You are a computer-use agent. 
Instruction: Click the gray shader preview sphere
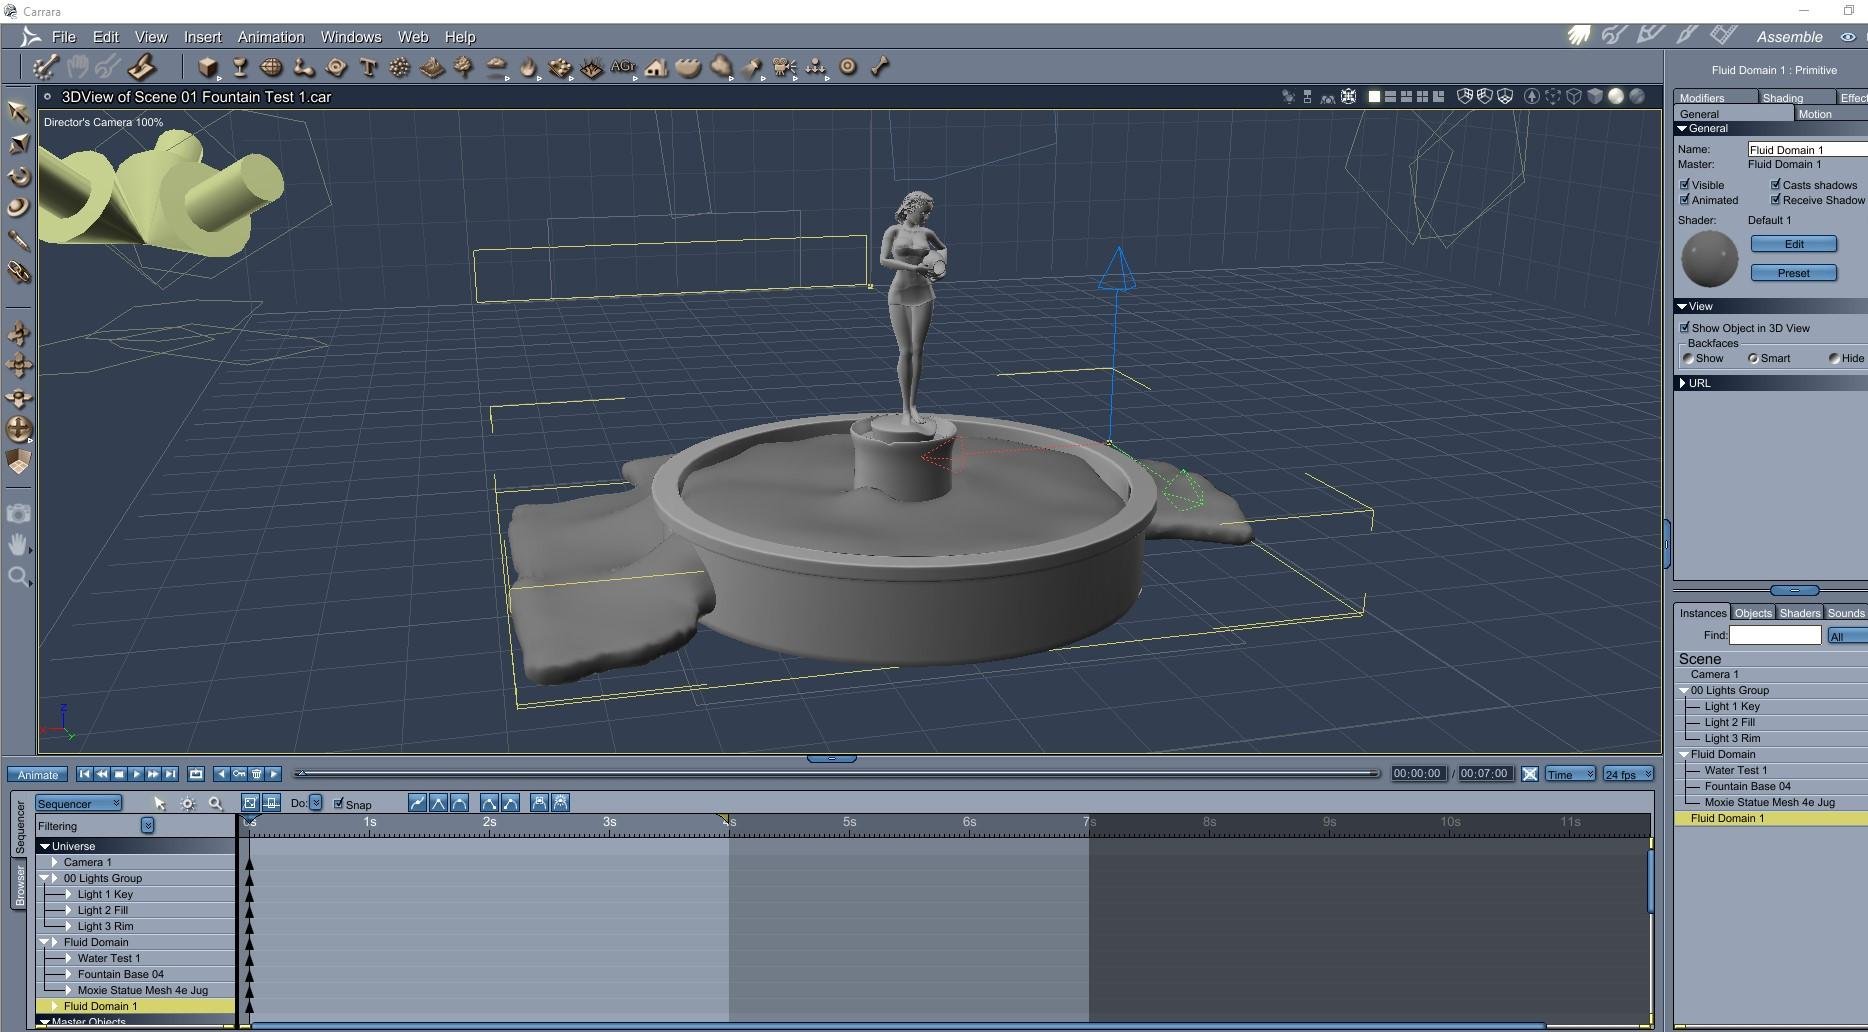coord(1709,259)
